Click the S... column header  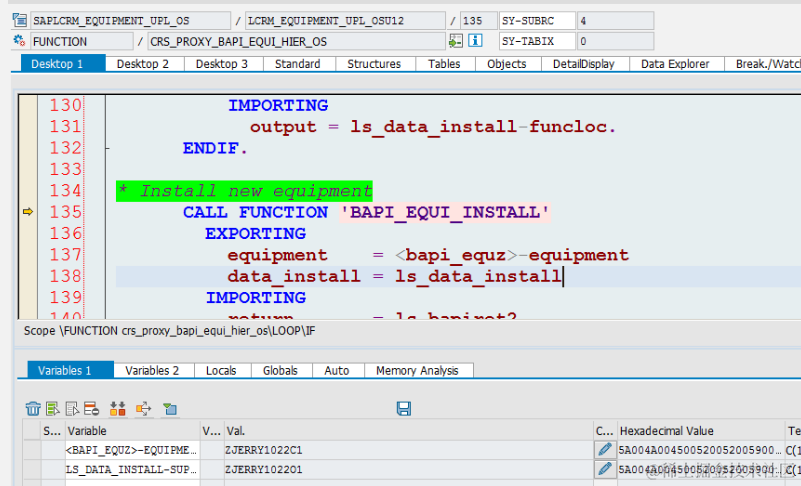[x=53, y=431]
